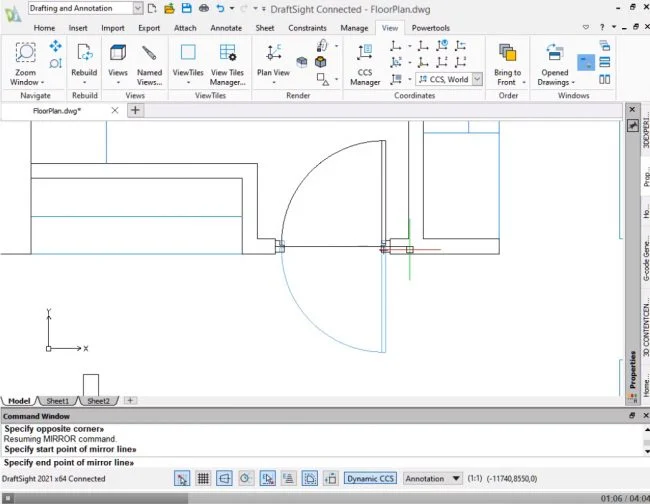Switch to the Annotate ribbon tab

pyautogui.click(x=226, y=28)
